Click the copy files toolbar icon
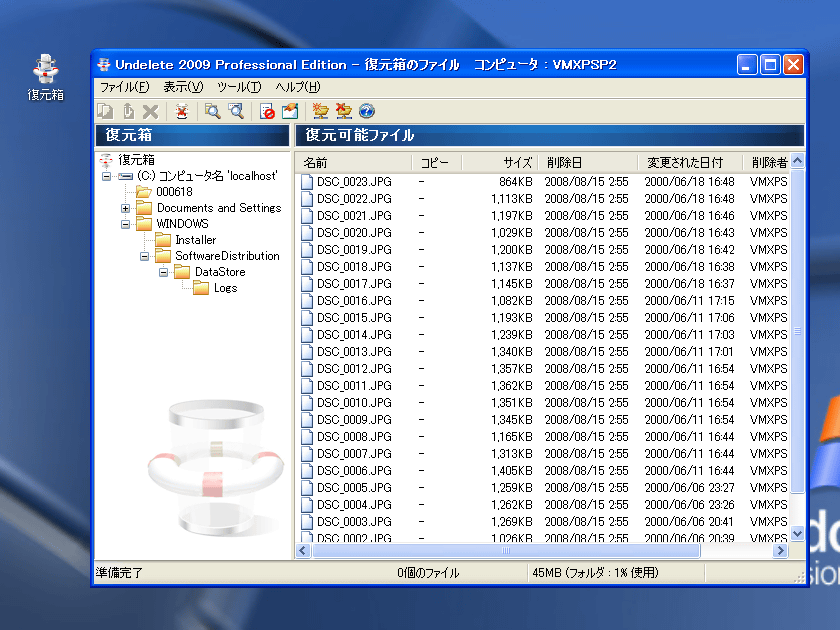This screenshot has height=630, width=840. (x=105, y=111)
